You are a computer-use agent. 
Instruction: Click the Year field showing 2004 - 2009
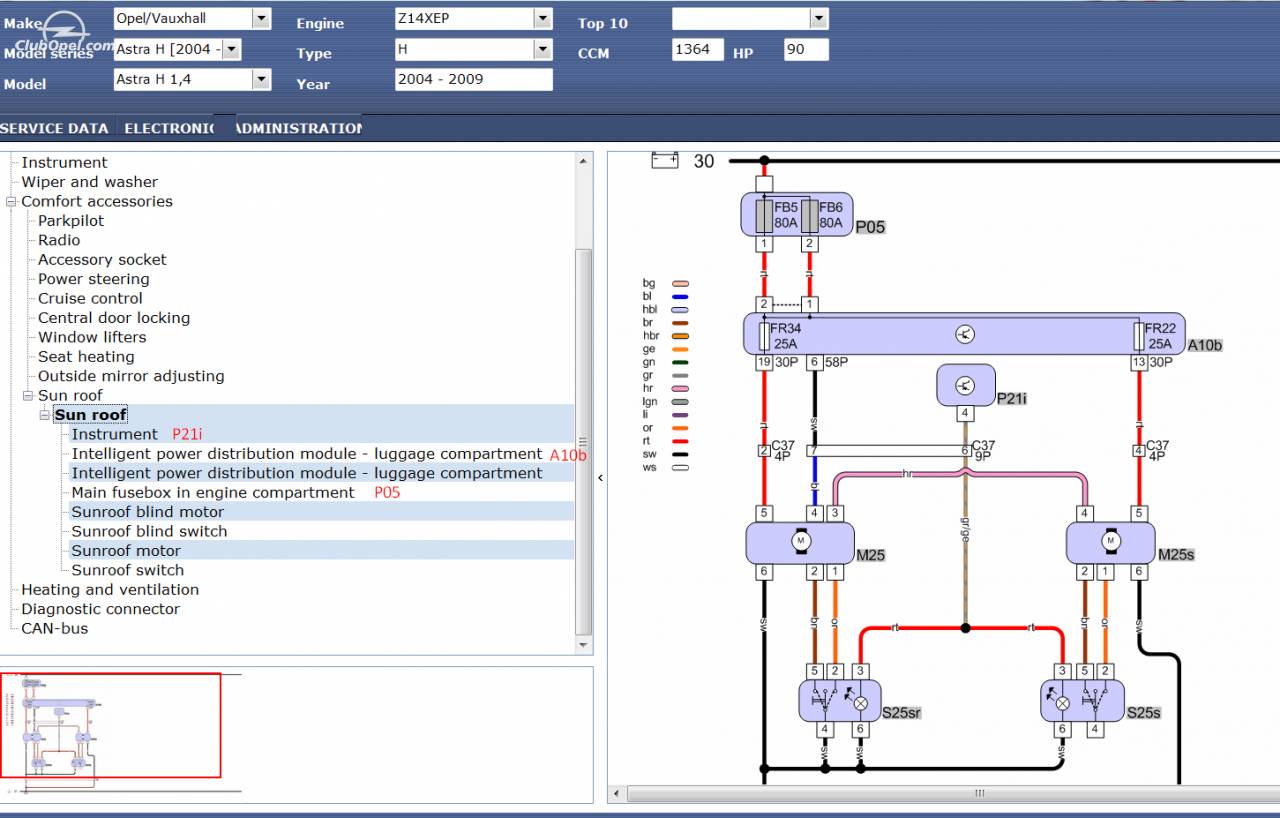coord(473,79)
